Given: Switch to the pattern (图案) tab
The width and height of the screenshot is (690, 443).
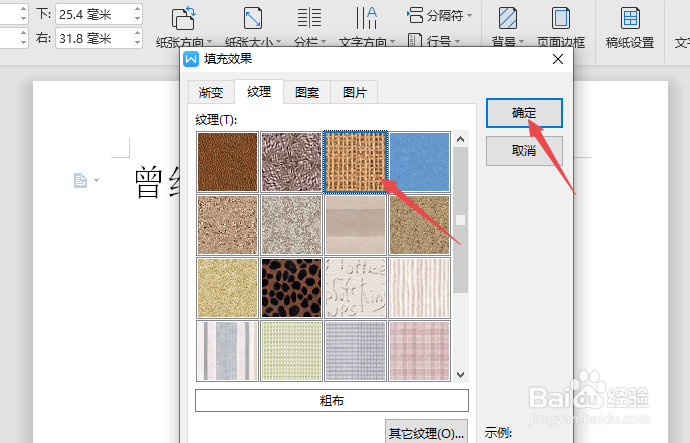Looking at the screenshot, I should (307, 92).
